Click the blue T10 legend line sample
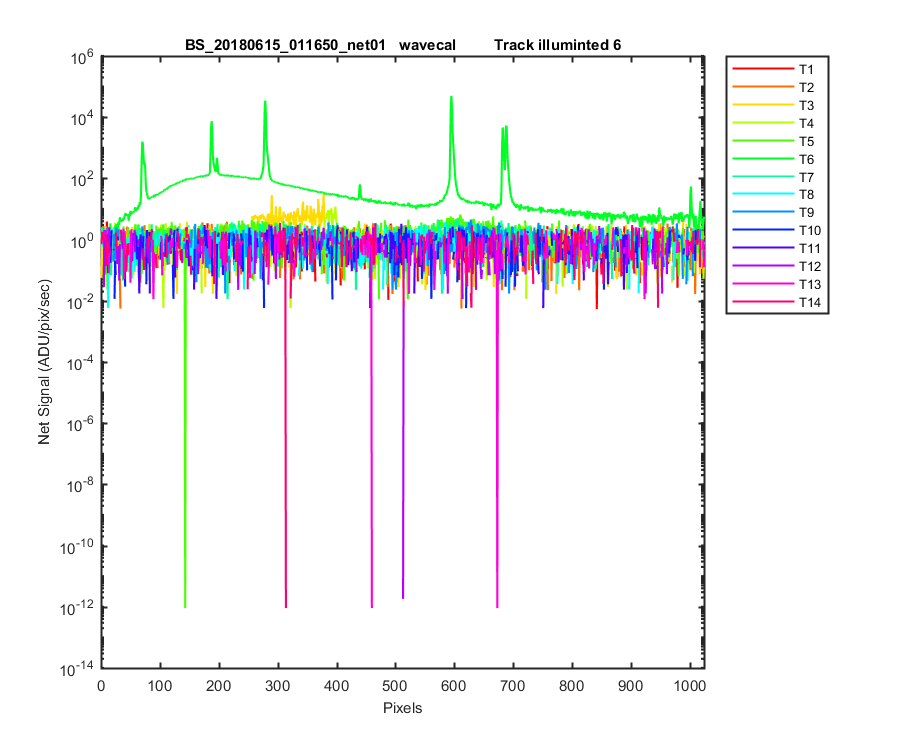Screen dimensions: 900x750 point(763,230)
